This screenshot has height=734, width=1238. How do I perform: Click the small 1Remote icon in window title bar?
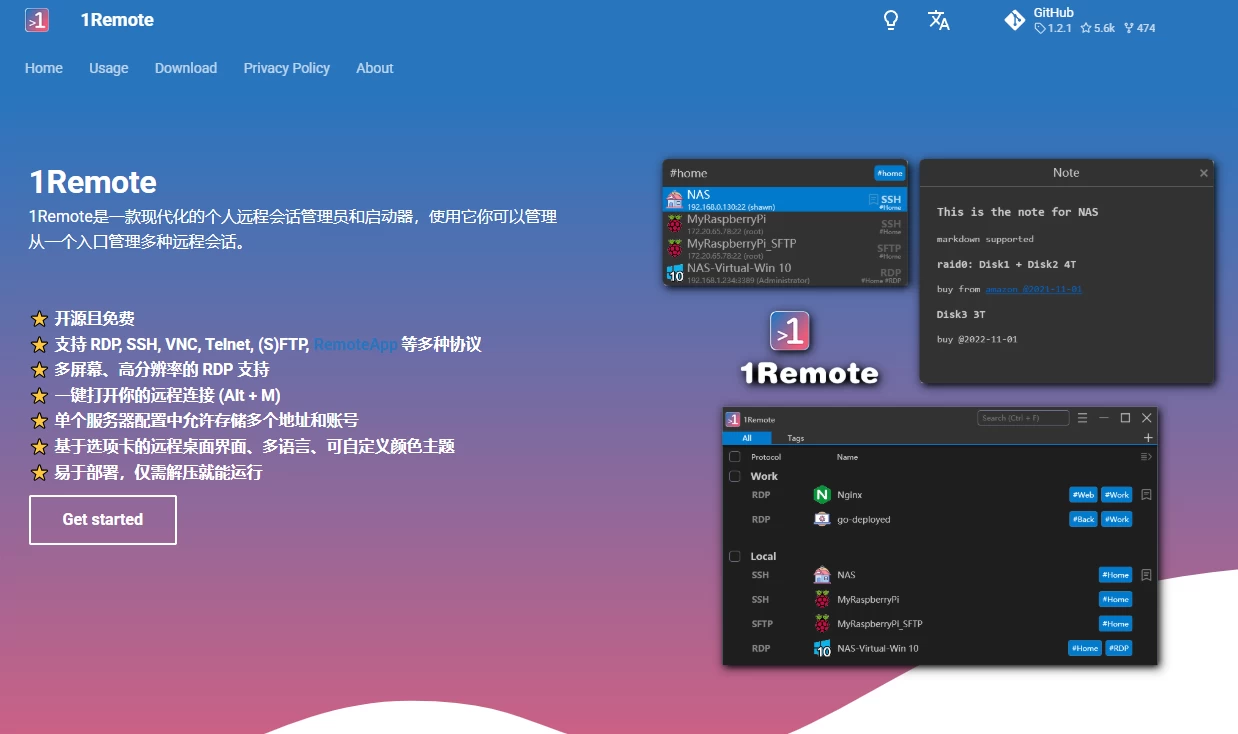[x=733, y=419]
